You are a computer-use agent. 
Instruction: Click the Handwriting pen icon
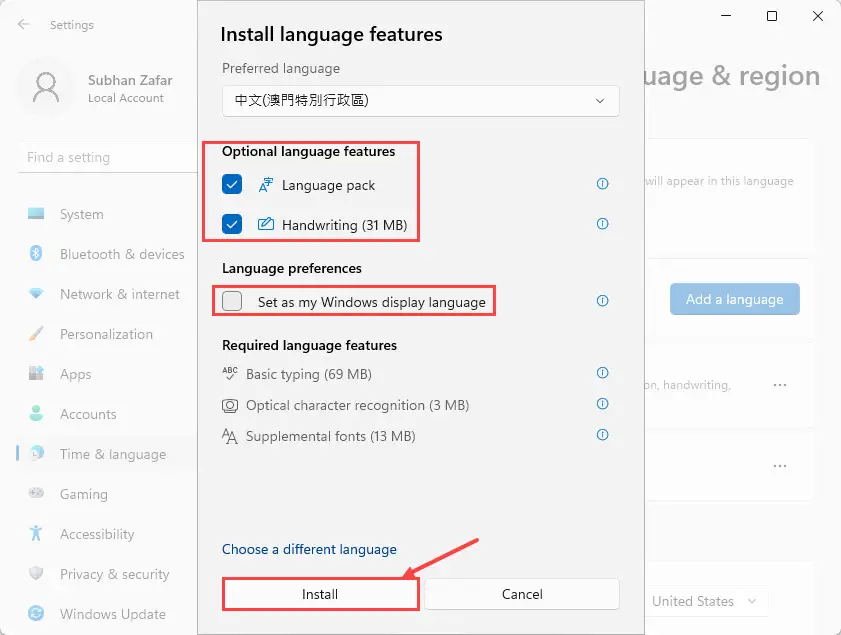pyautogui.click(x=265, y=224)
